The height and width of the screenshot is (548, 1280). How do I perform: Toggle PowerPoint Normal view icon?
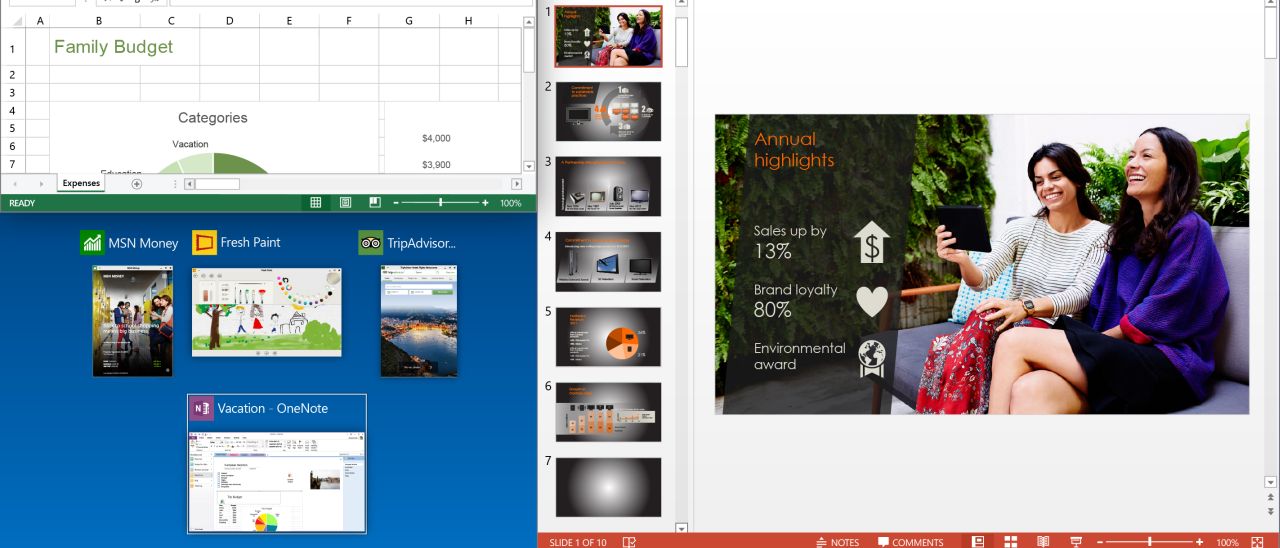pos(978,542)
